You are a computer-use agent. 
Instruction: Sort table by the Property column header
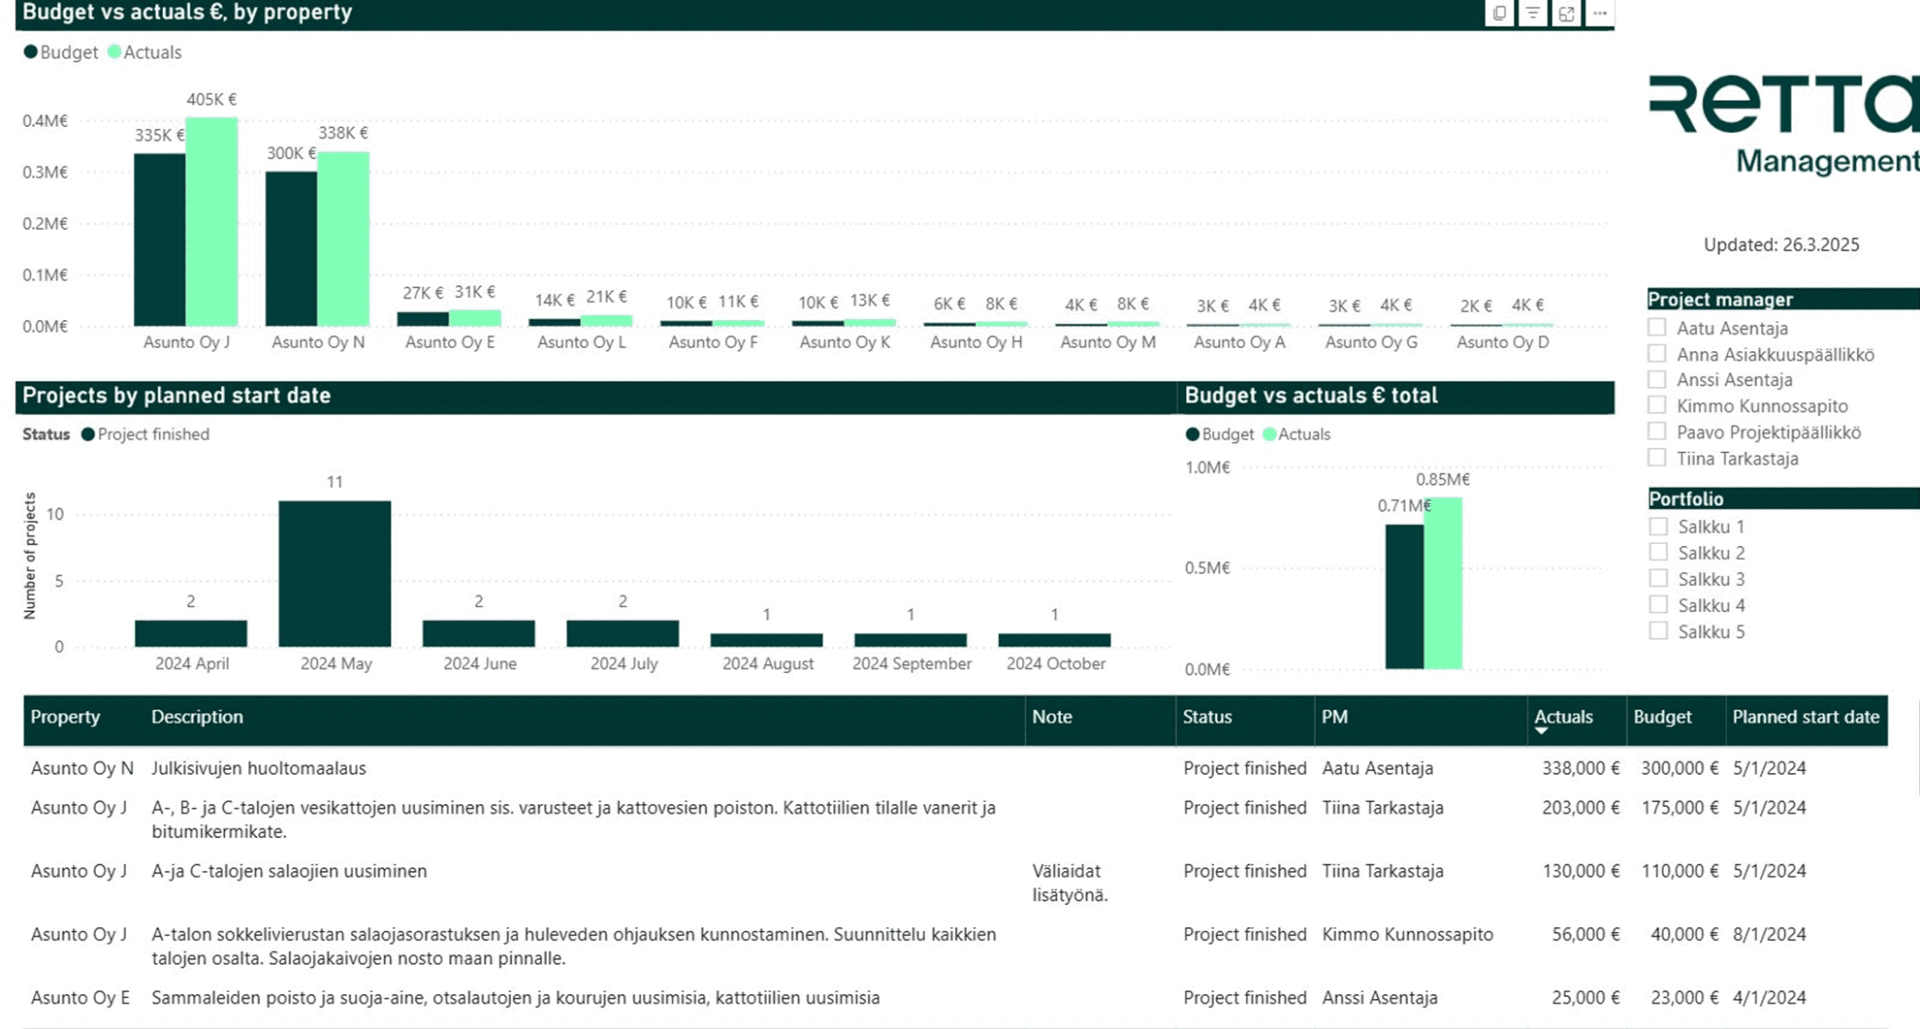click(65, 717)
